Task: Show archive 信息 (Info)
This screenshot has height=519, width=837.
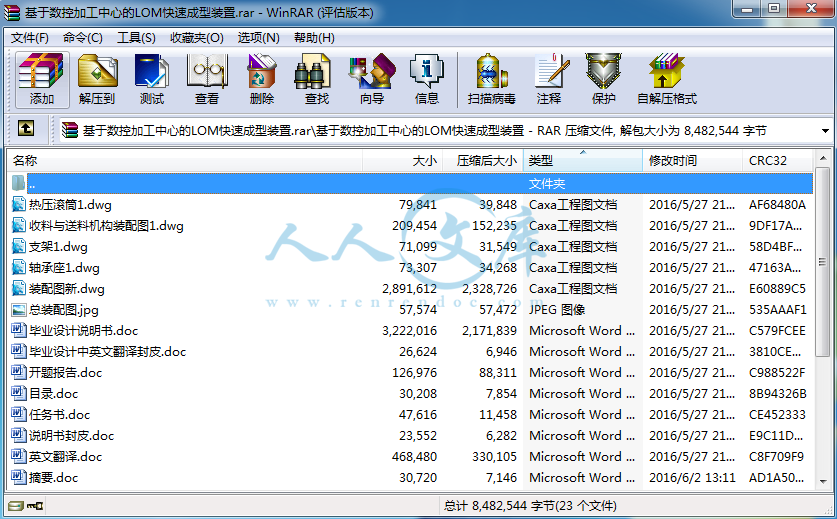Action: point(427,80)
